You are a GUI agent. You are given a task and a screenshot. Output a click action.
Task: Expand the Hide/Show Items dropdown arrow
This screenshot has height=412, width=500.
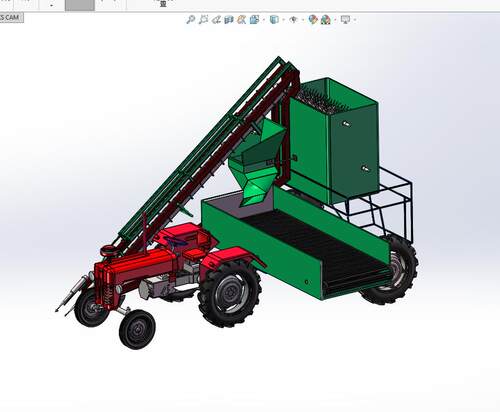click(x=303, y=20)
